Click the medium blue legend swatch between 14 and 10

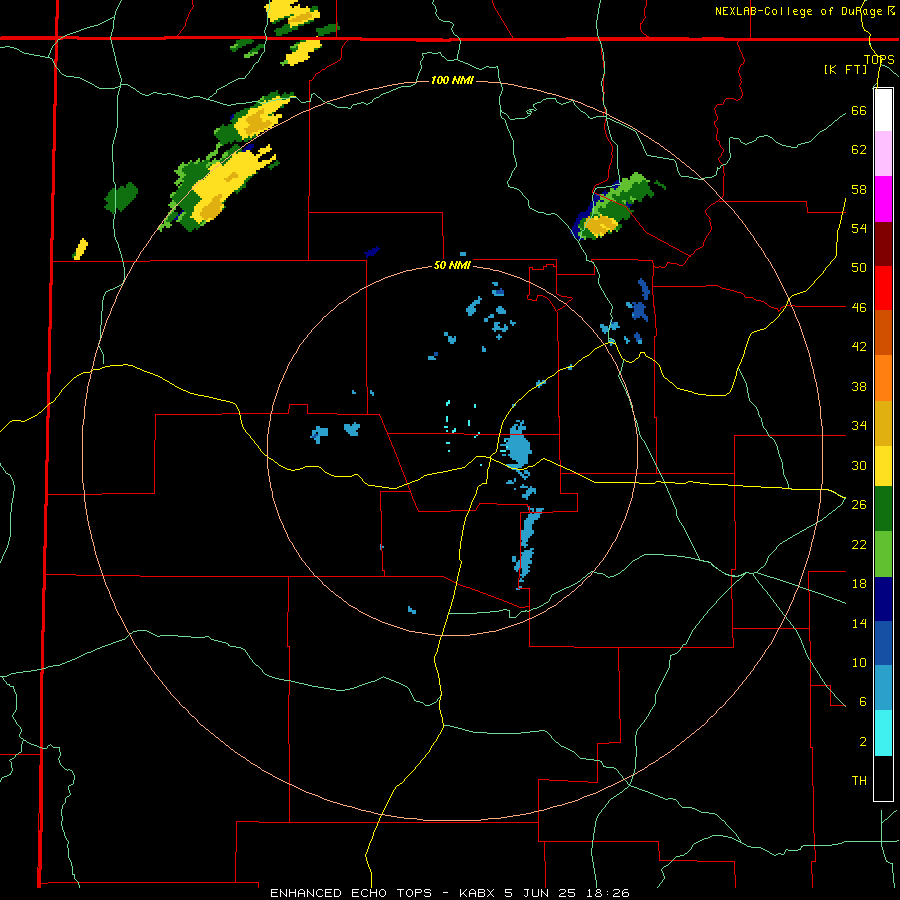883,643
